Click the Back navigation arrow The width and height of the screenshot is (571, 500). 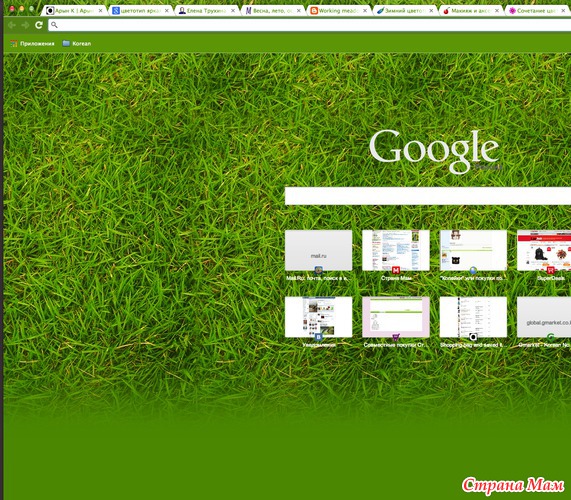click(12, 25)
